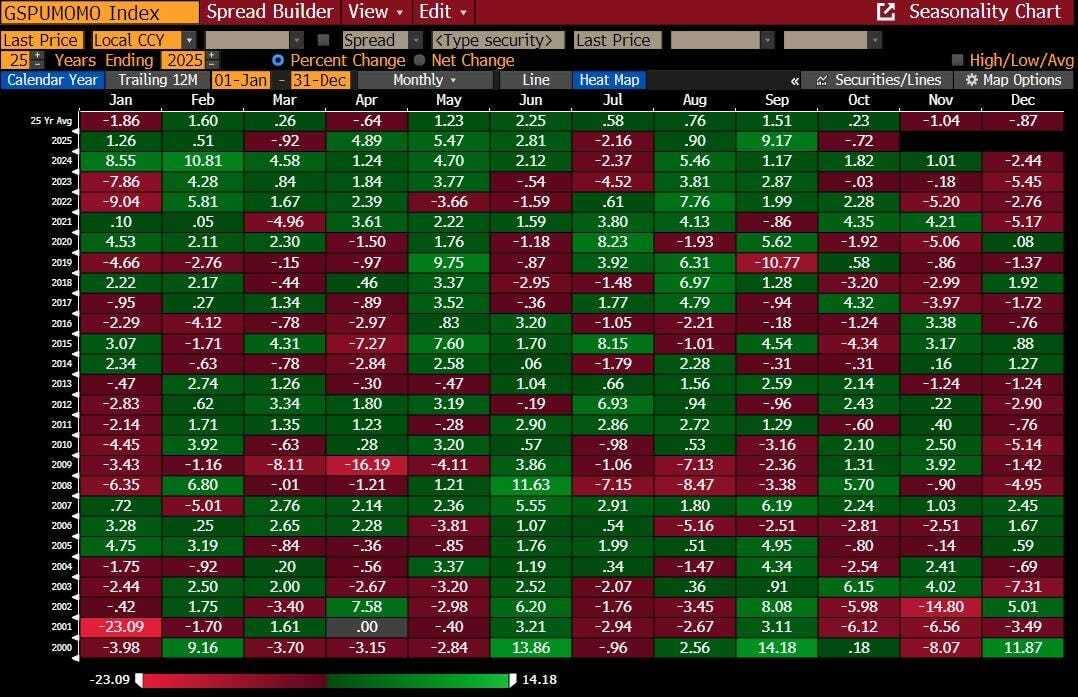1078x697 pixels.
Task: Click the -1.86 average cell for Jan
Action: (x=120, y=121)
